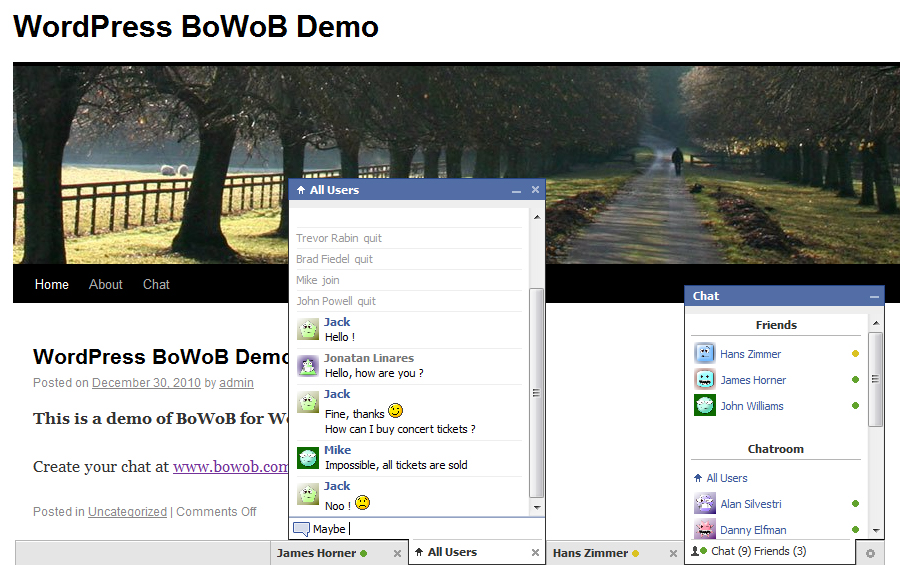Click Hans Zimmer's avatar in Friends list

[705, 353]
